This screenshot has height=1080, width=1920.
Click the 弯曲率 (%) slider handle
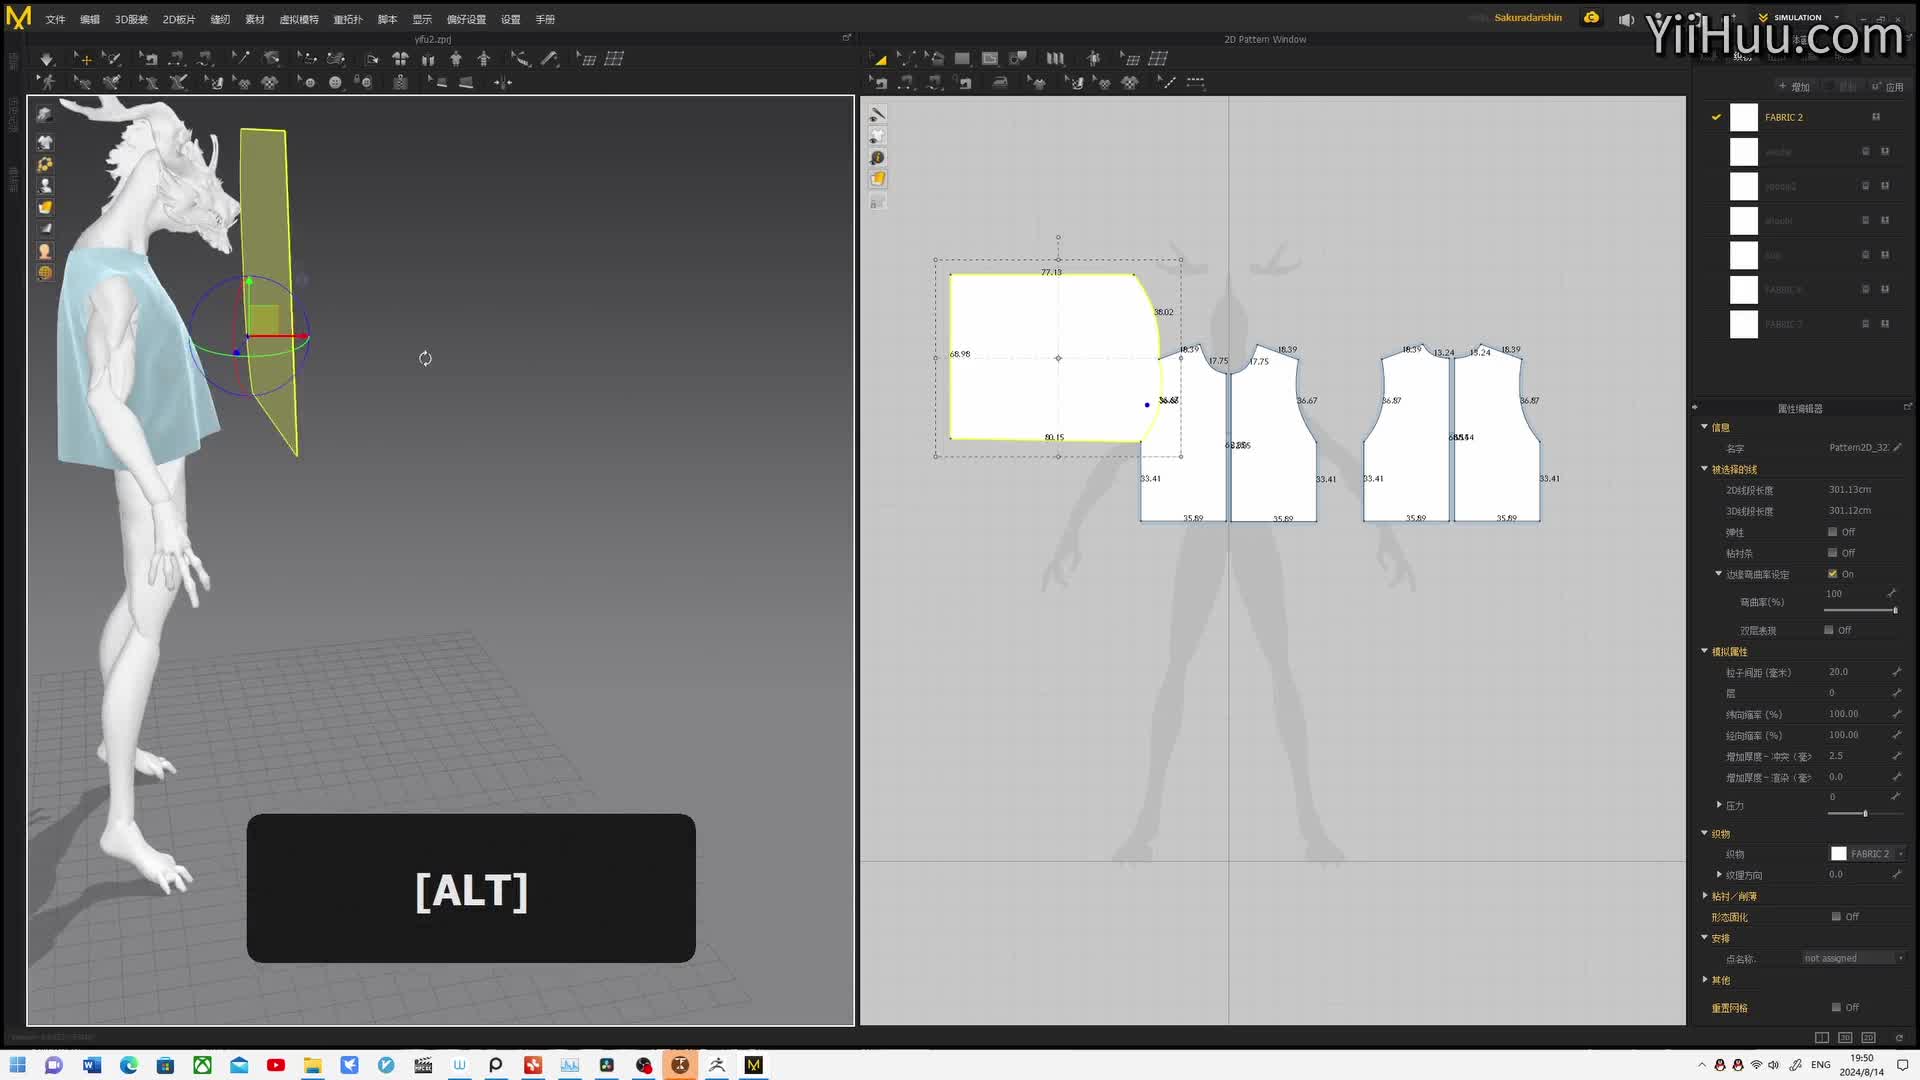(1894, 610)
